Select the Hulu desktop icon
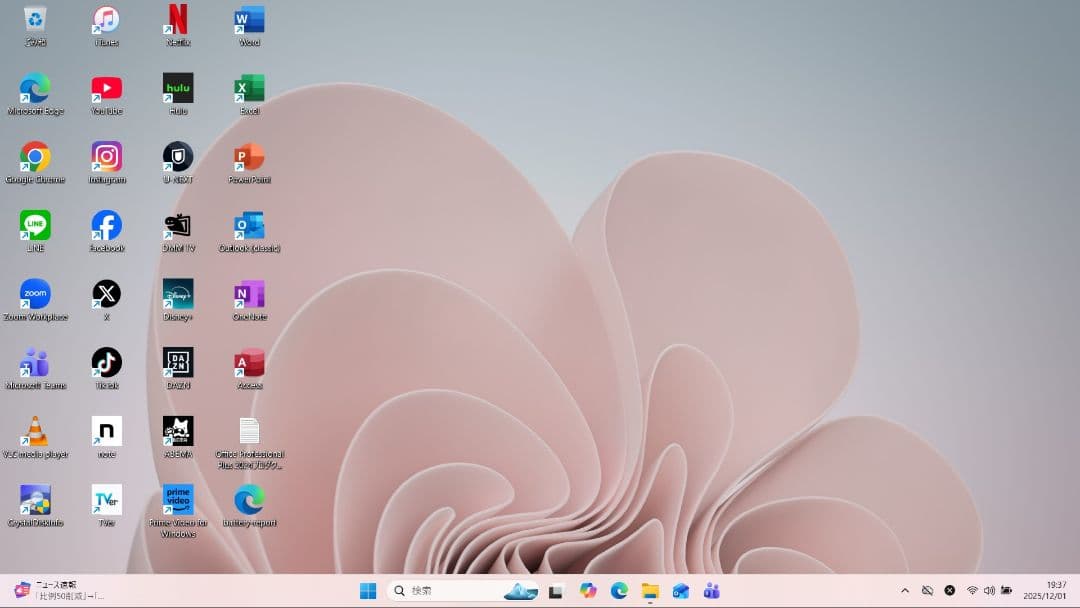This screenshot has width=1080, height=608. point(178,88)
